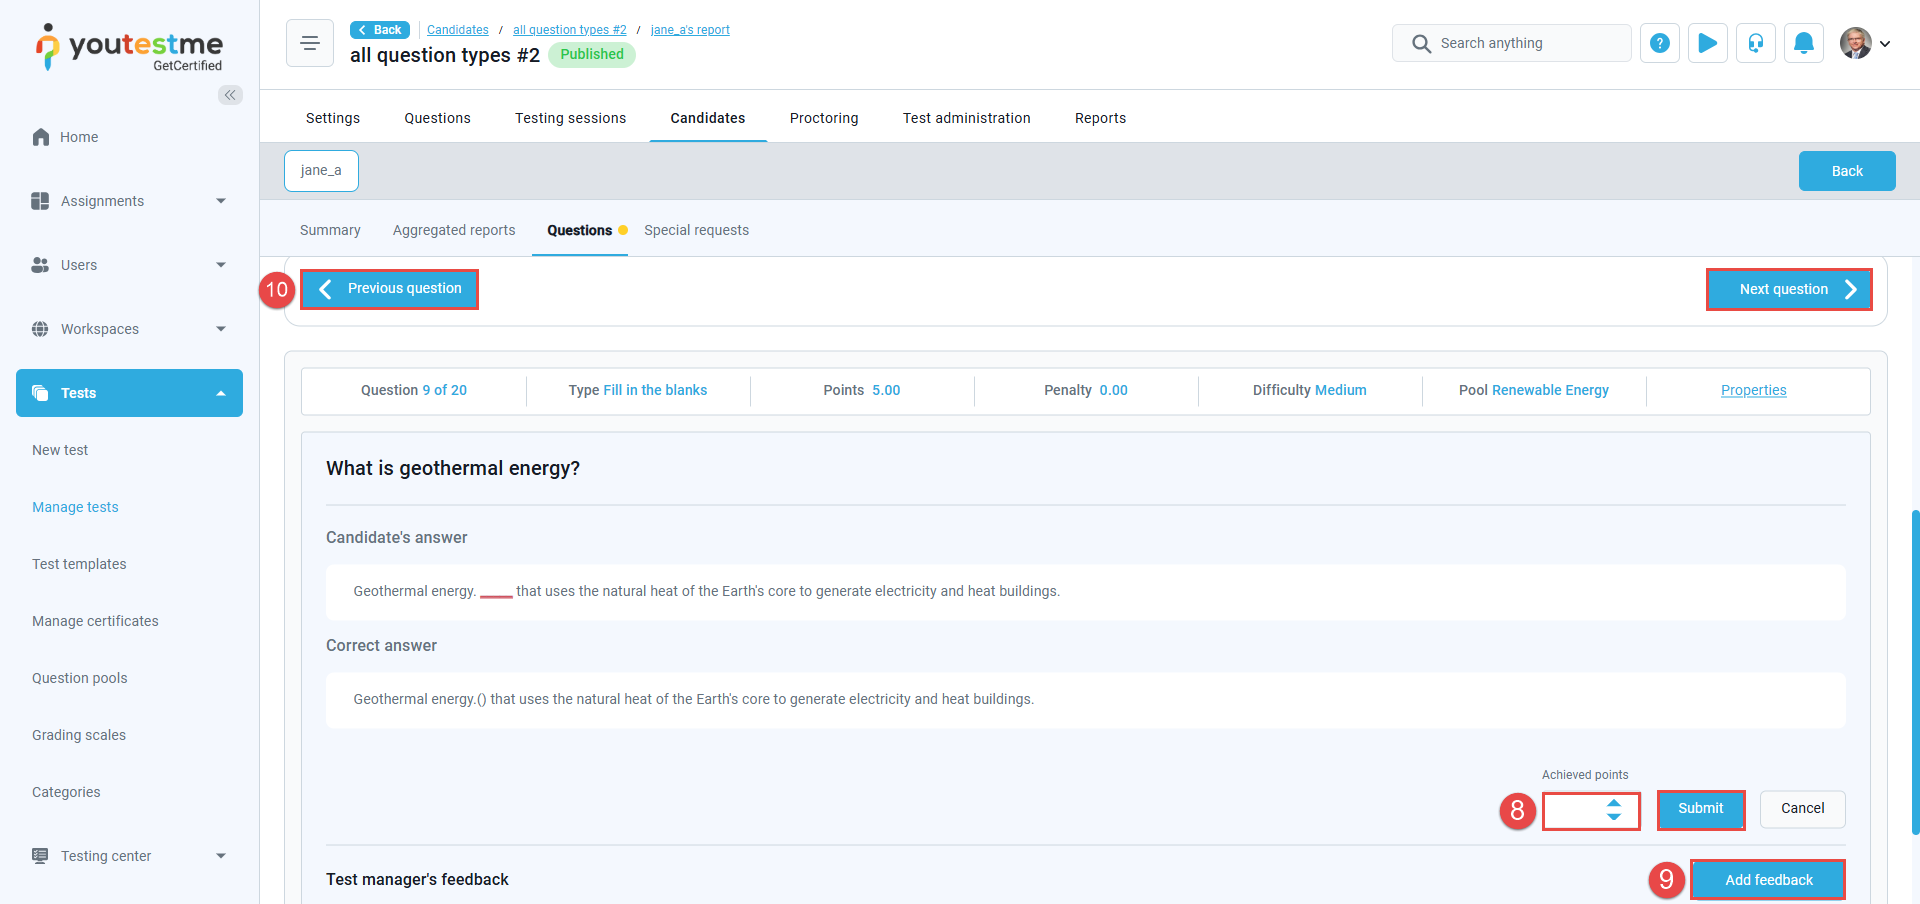Decrease achieved points with down arrow
The height and width of the screenshot is (904, 1920).
tap(1614, 817)
